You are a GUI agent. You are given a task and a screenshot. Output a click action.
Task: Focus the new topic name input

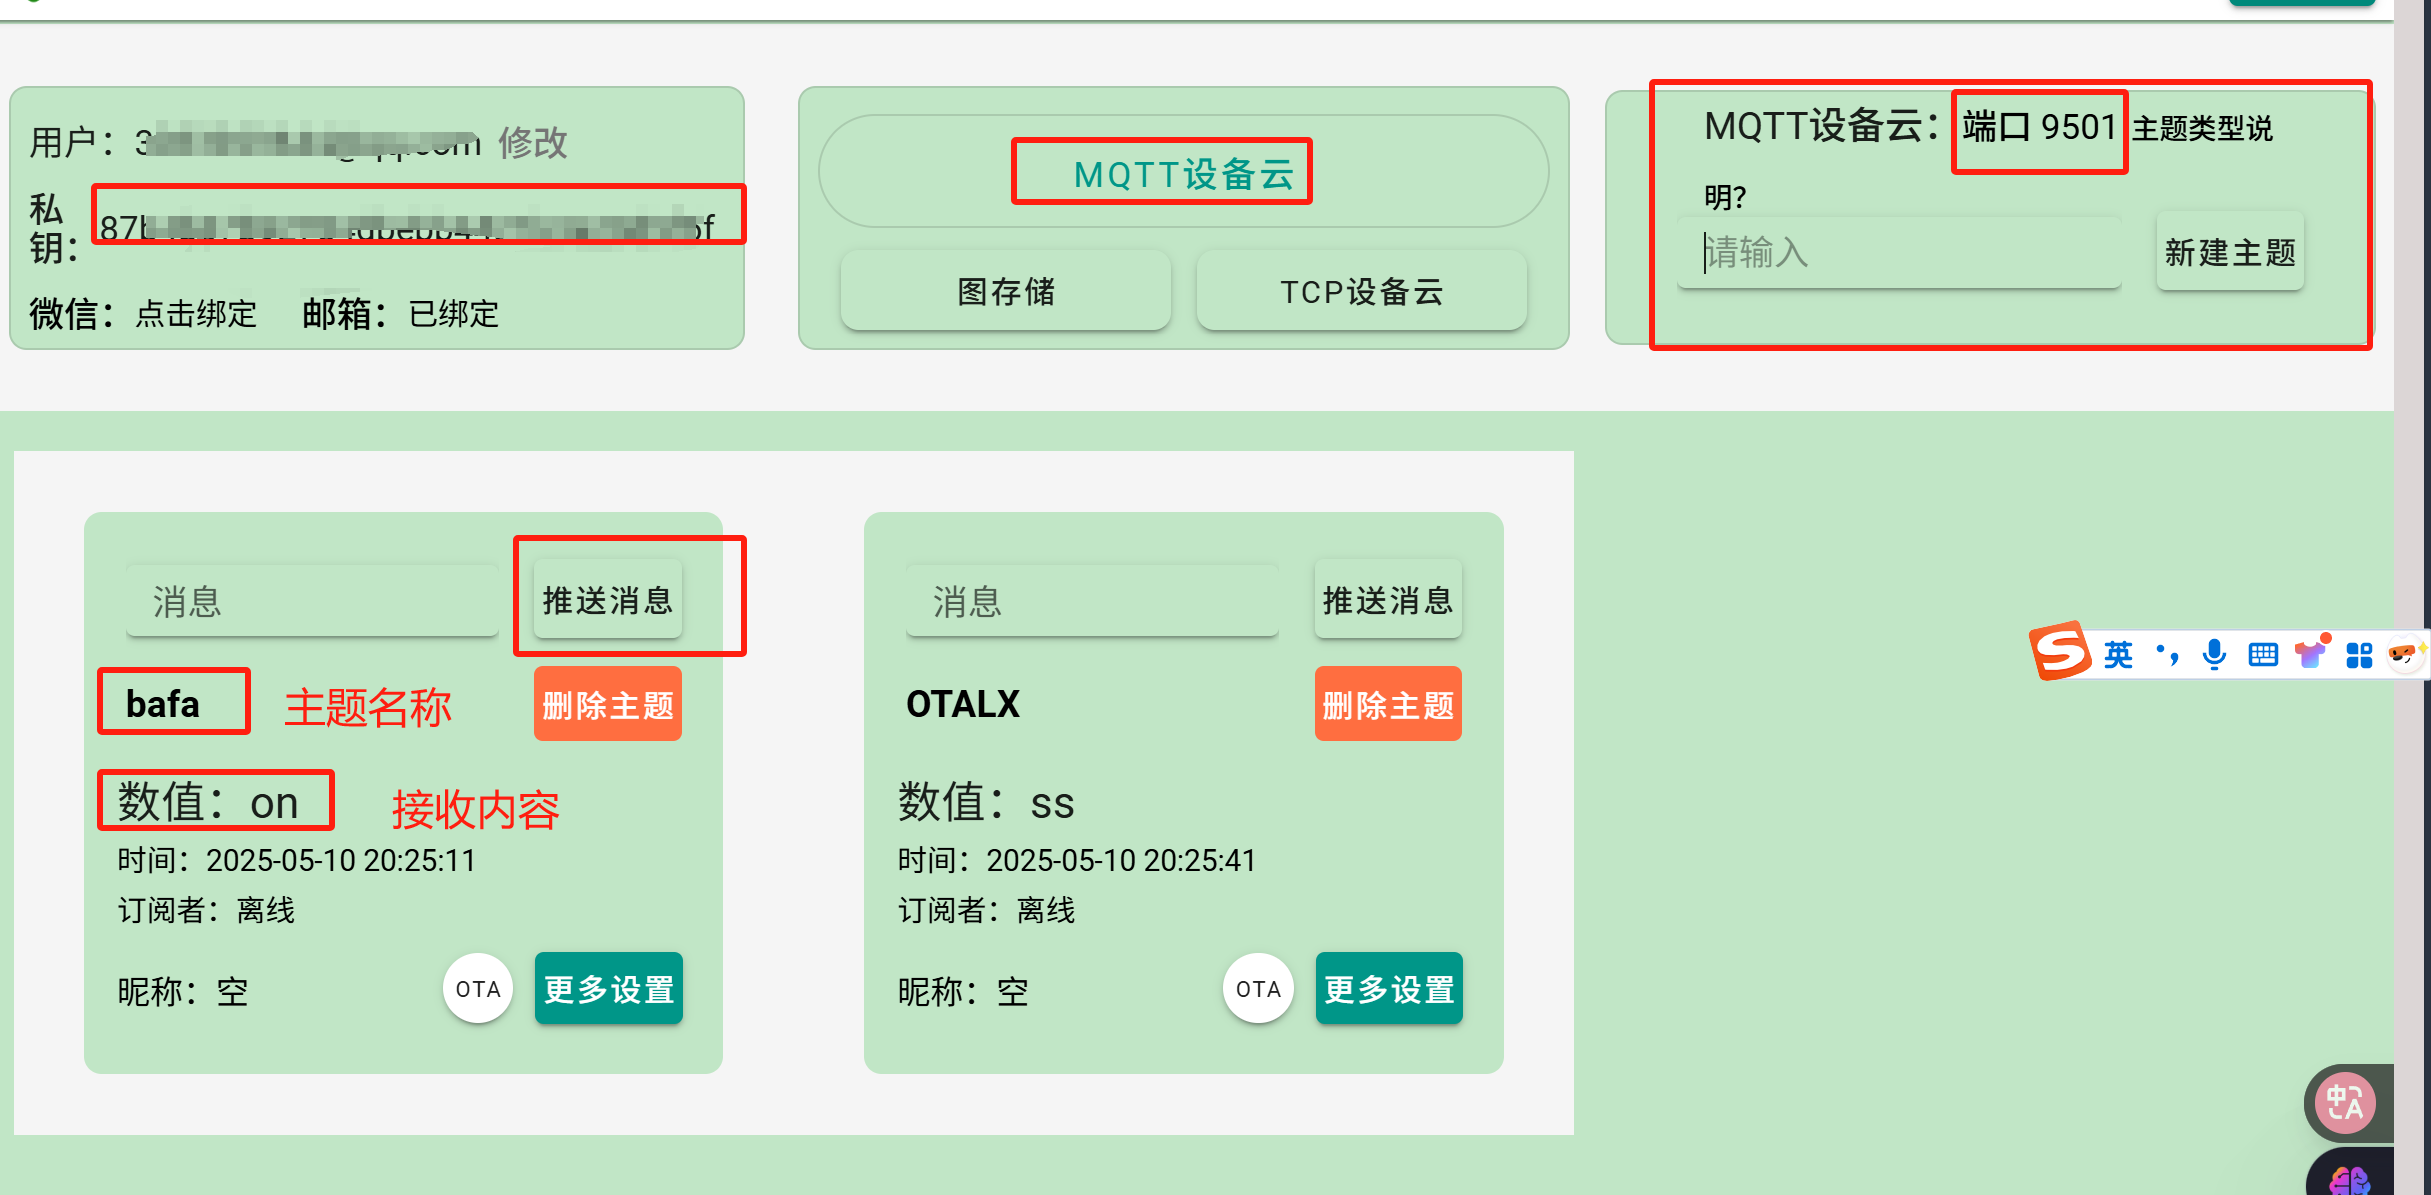pyautogui.click(x=1898, y=253)
